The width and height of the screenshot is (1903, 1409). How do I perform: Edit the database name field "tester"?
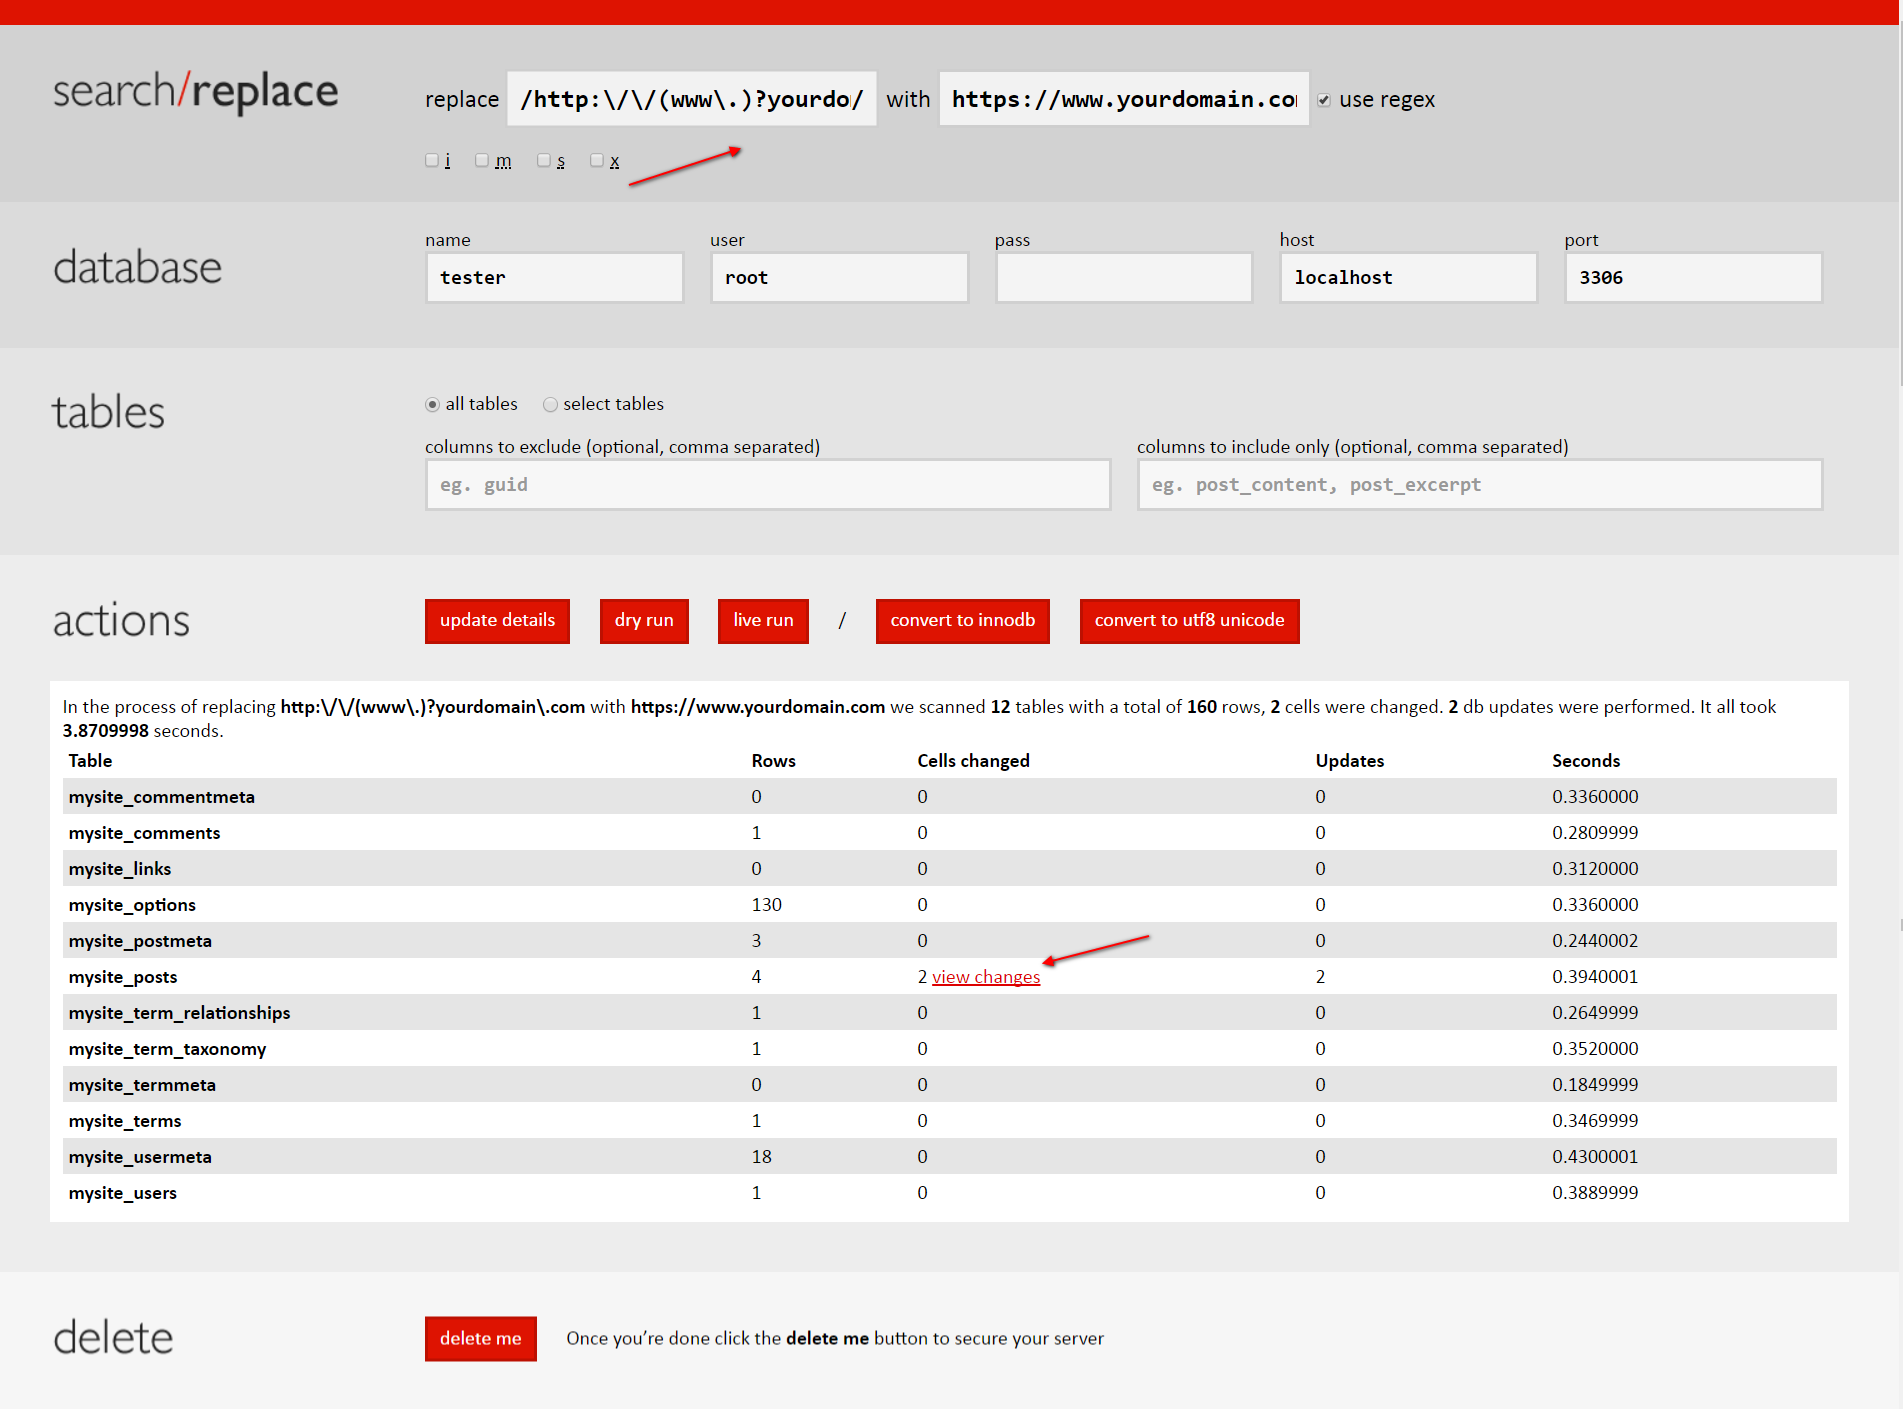[554, 277]
